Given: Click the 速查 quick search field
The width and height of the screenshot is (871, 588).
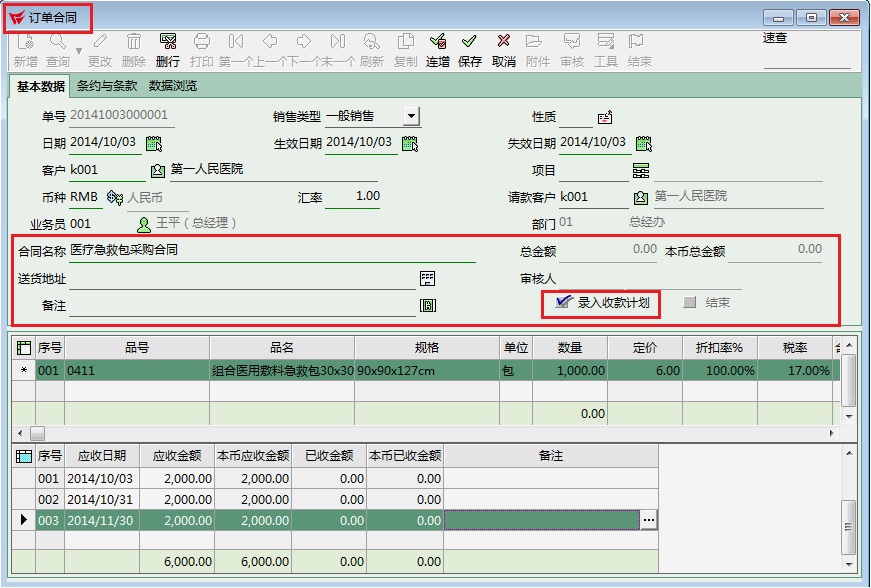Looking at the screenshot, I should coord(806,58).
